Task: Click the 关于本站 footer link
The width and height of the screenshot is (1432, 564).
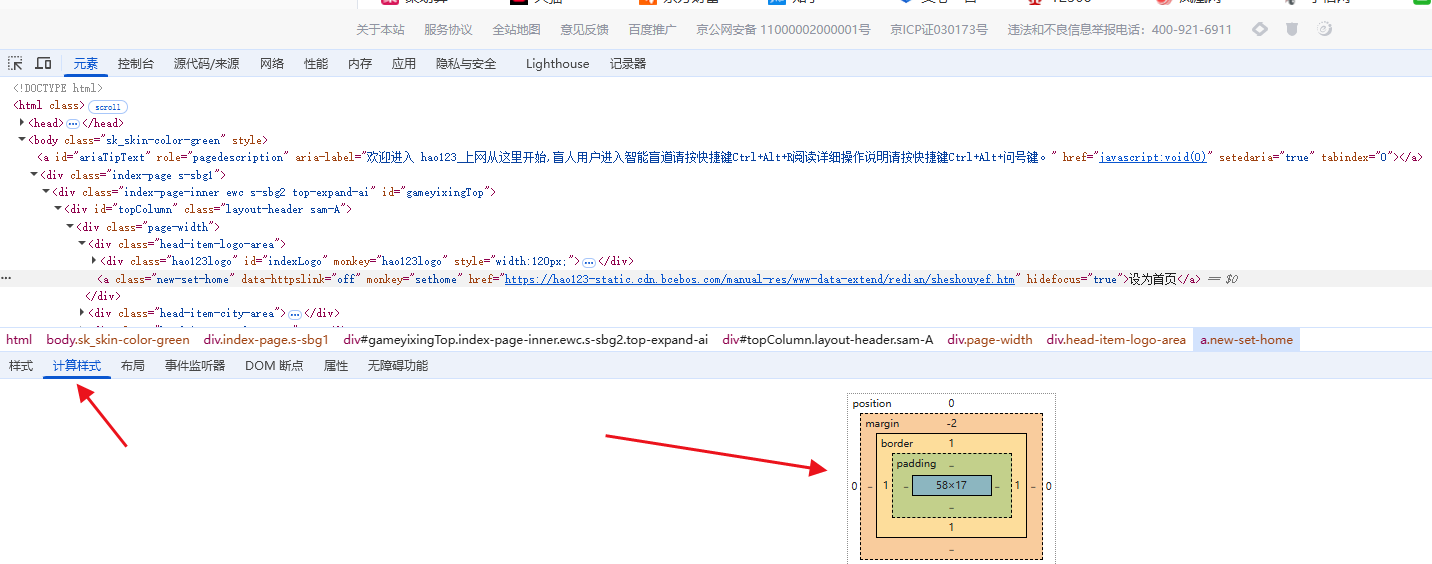Action: point(381,30)
